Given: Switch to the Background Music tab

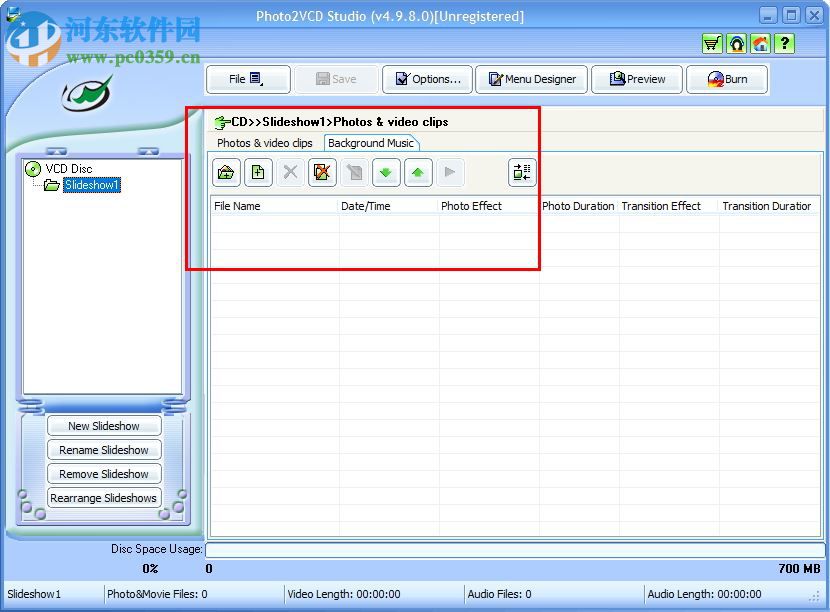Looking at the screenshot, I should click(372, 143).
